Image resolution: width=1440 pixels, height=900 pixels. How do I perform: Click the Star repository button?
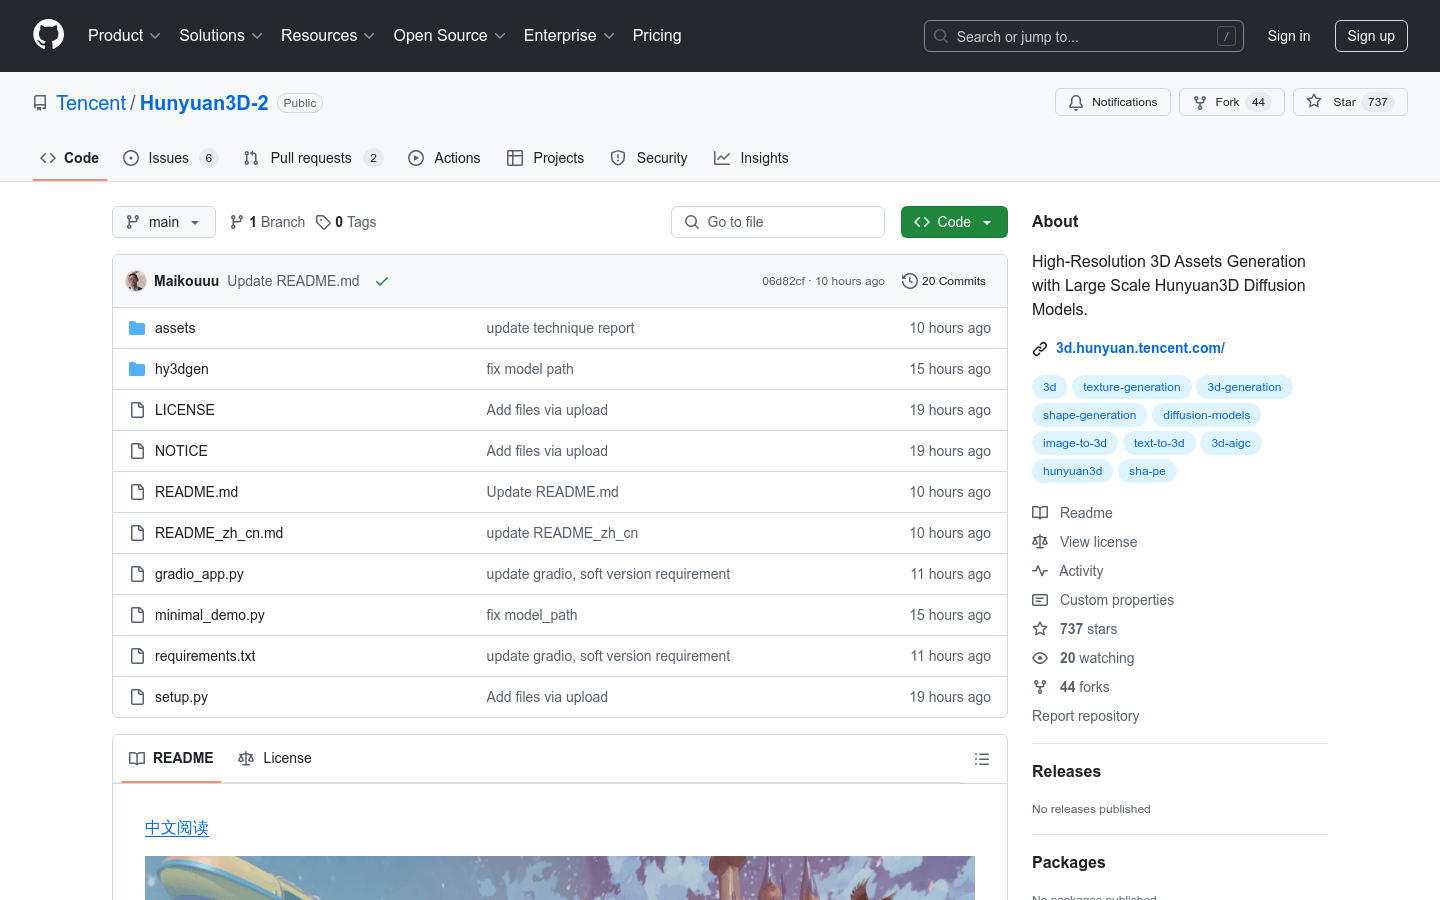pyautogui.click(x=1349, y=102)
